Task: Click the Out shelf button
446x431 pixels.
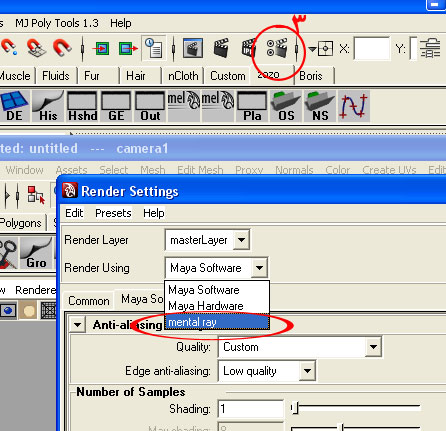Action: [150, 106]
